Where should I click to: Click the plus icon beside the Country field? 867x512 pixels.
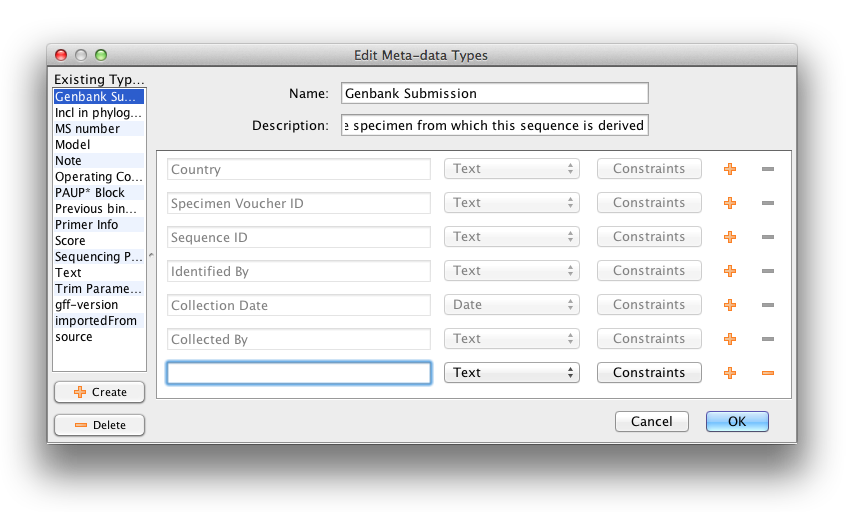click(730, 169)
